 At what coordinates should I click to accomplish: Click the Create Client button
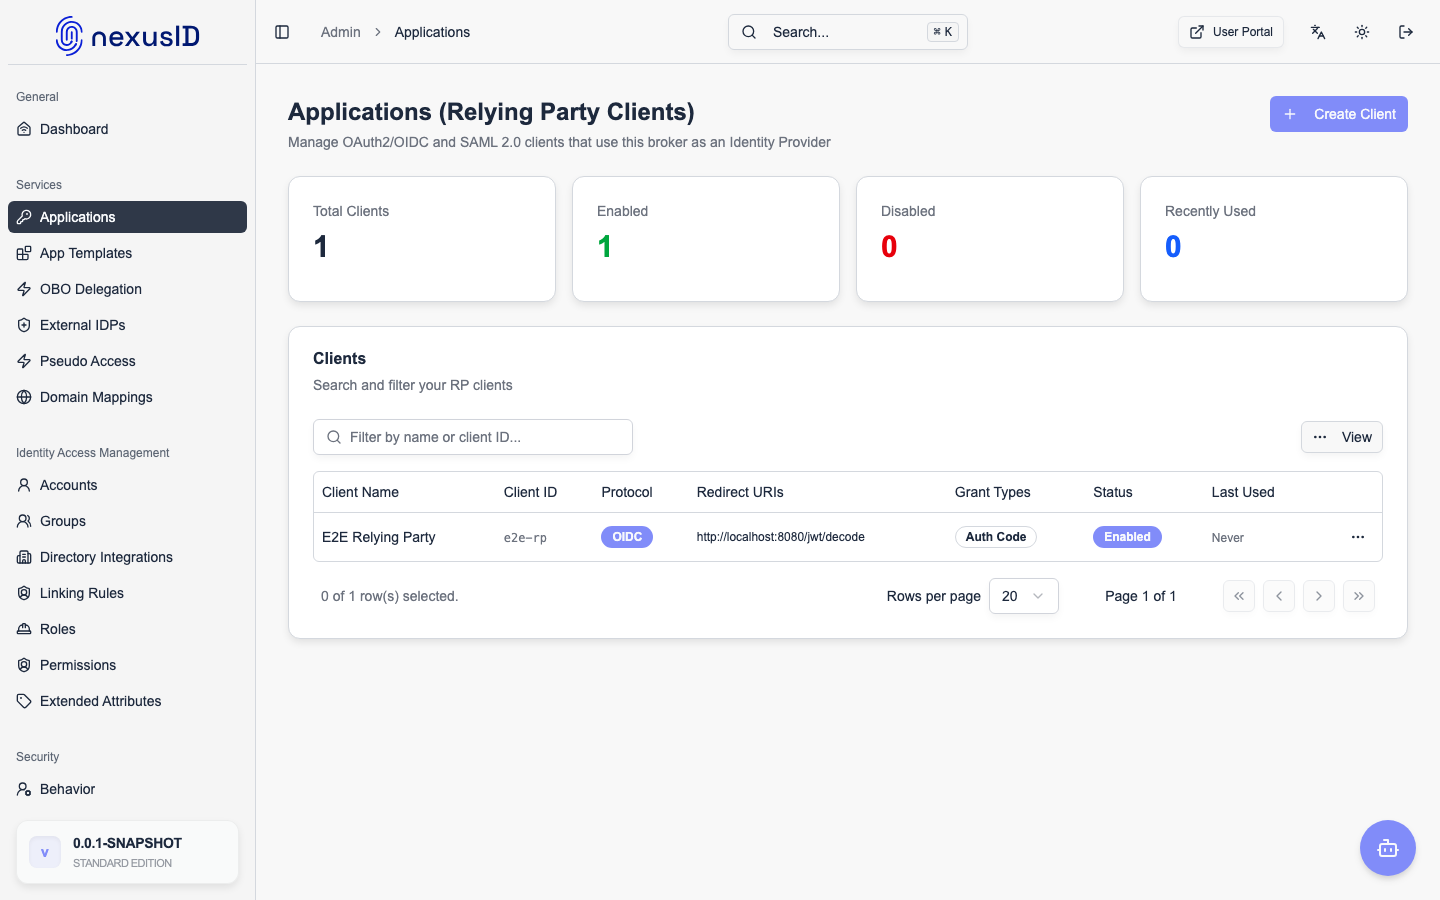click(x=1339, y=114)
